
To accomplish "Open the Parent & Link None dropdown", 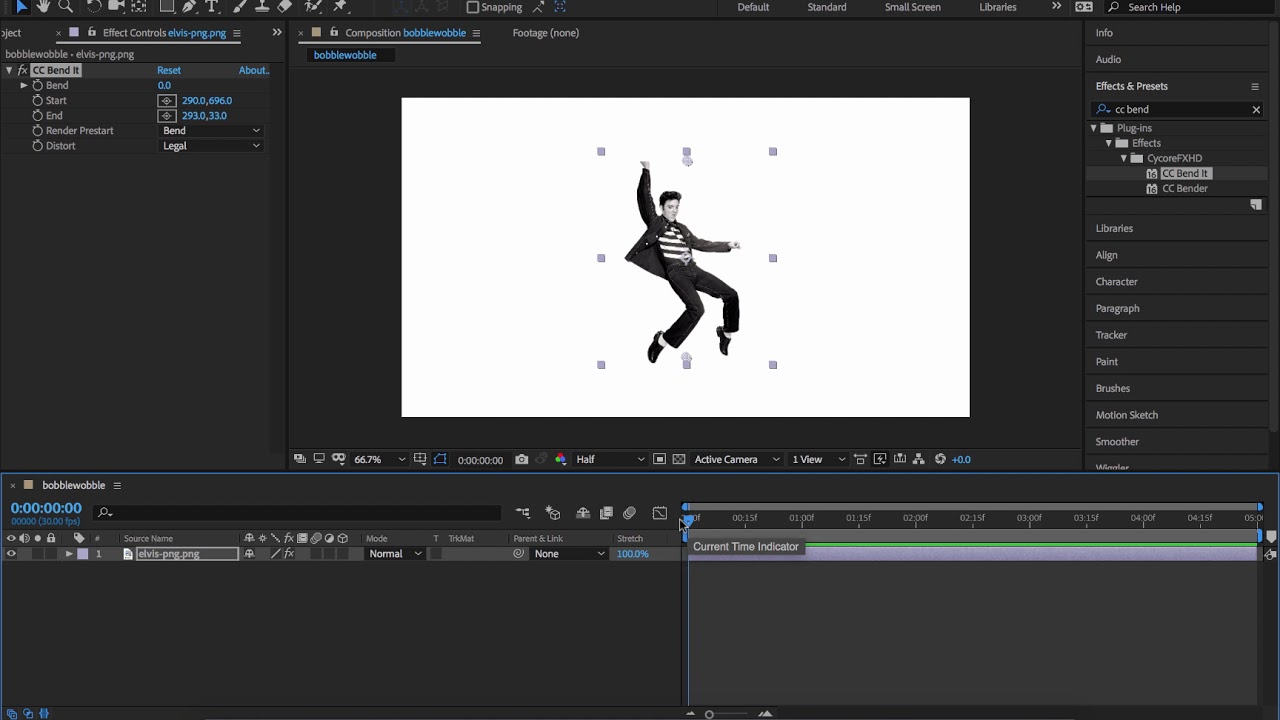I will pyautogui.click(x=569, y=554).
